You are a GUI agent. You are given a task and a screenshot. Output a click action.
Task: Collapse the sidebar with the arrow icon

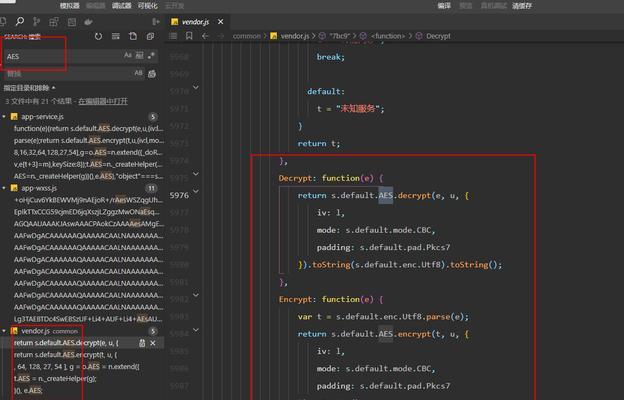(x=156, y=22)
